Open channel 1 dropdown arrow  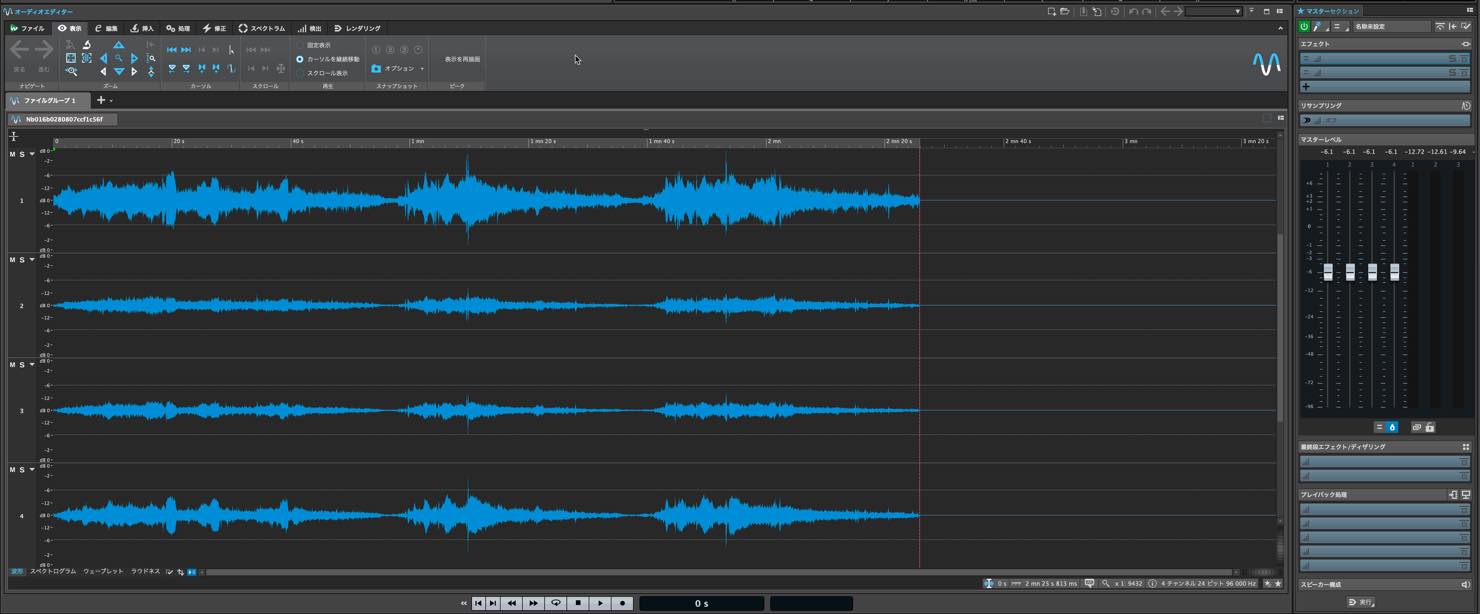click(x=32, y=154)
